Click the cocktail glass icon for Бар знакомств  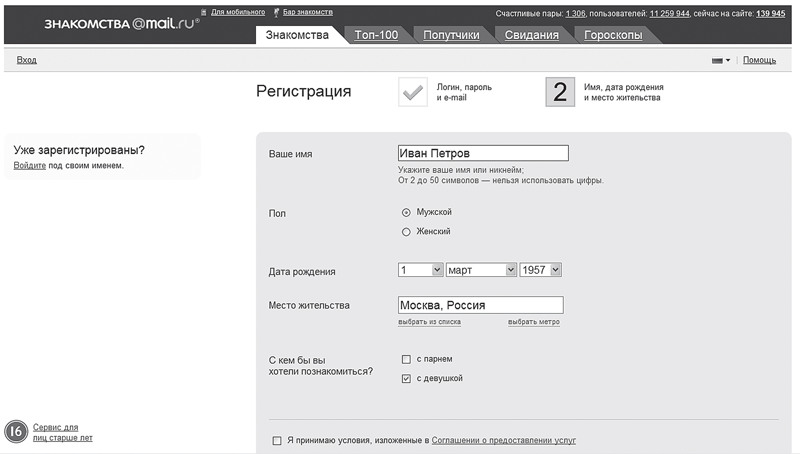pyautogui.click(x=277, y=12)
